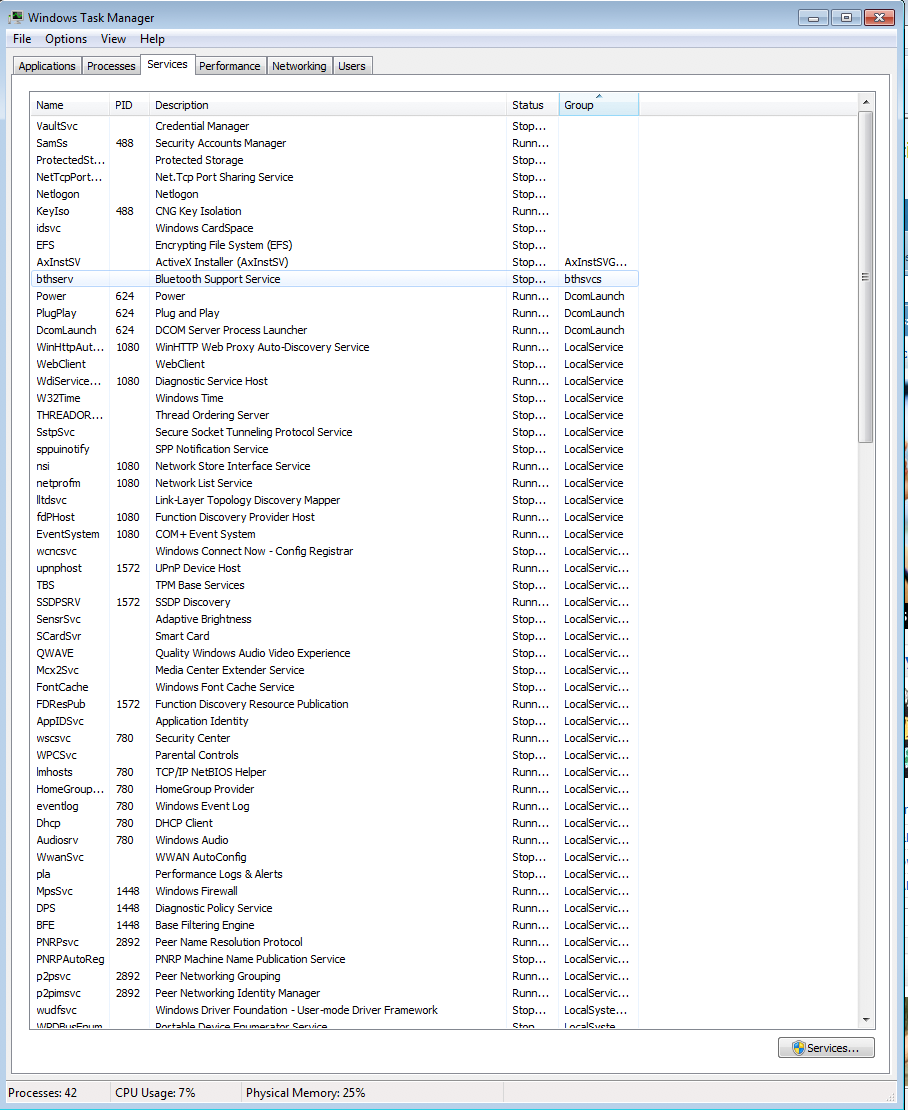Select the netprofm service row

pyautogui.click(x=335, y=483)
